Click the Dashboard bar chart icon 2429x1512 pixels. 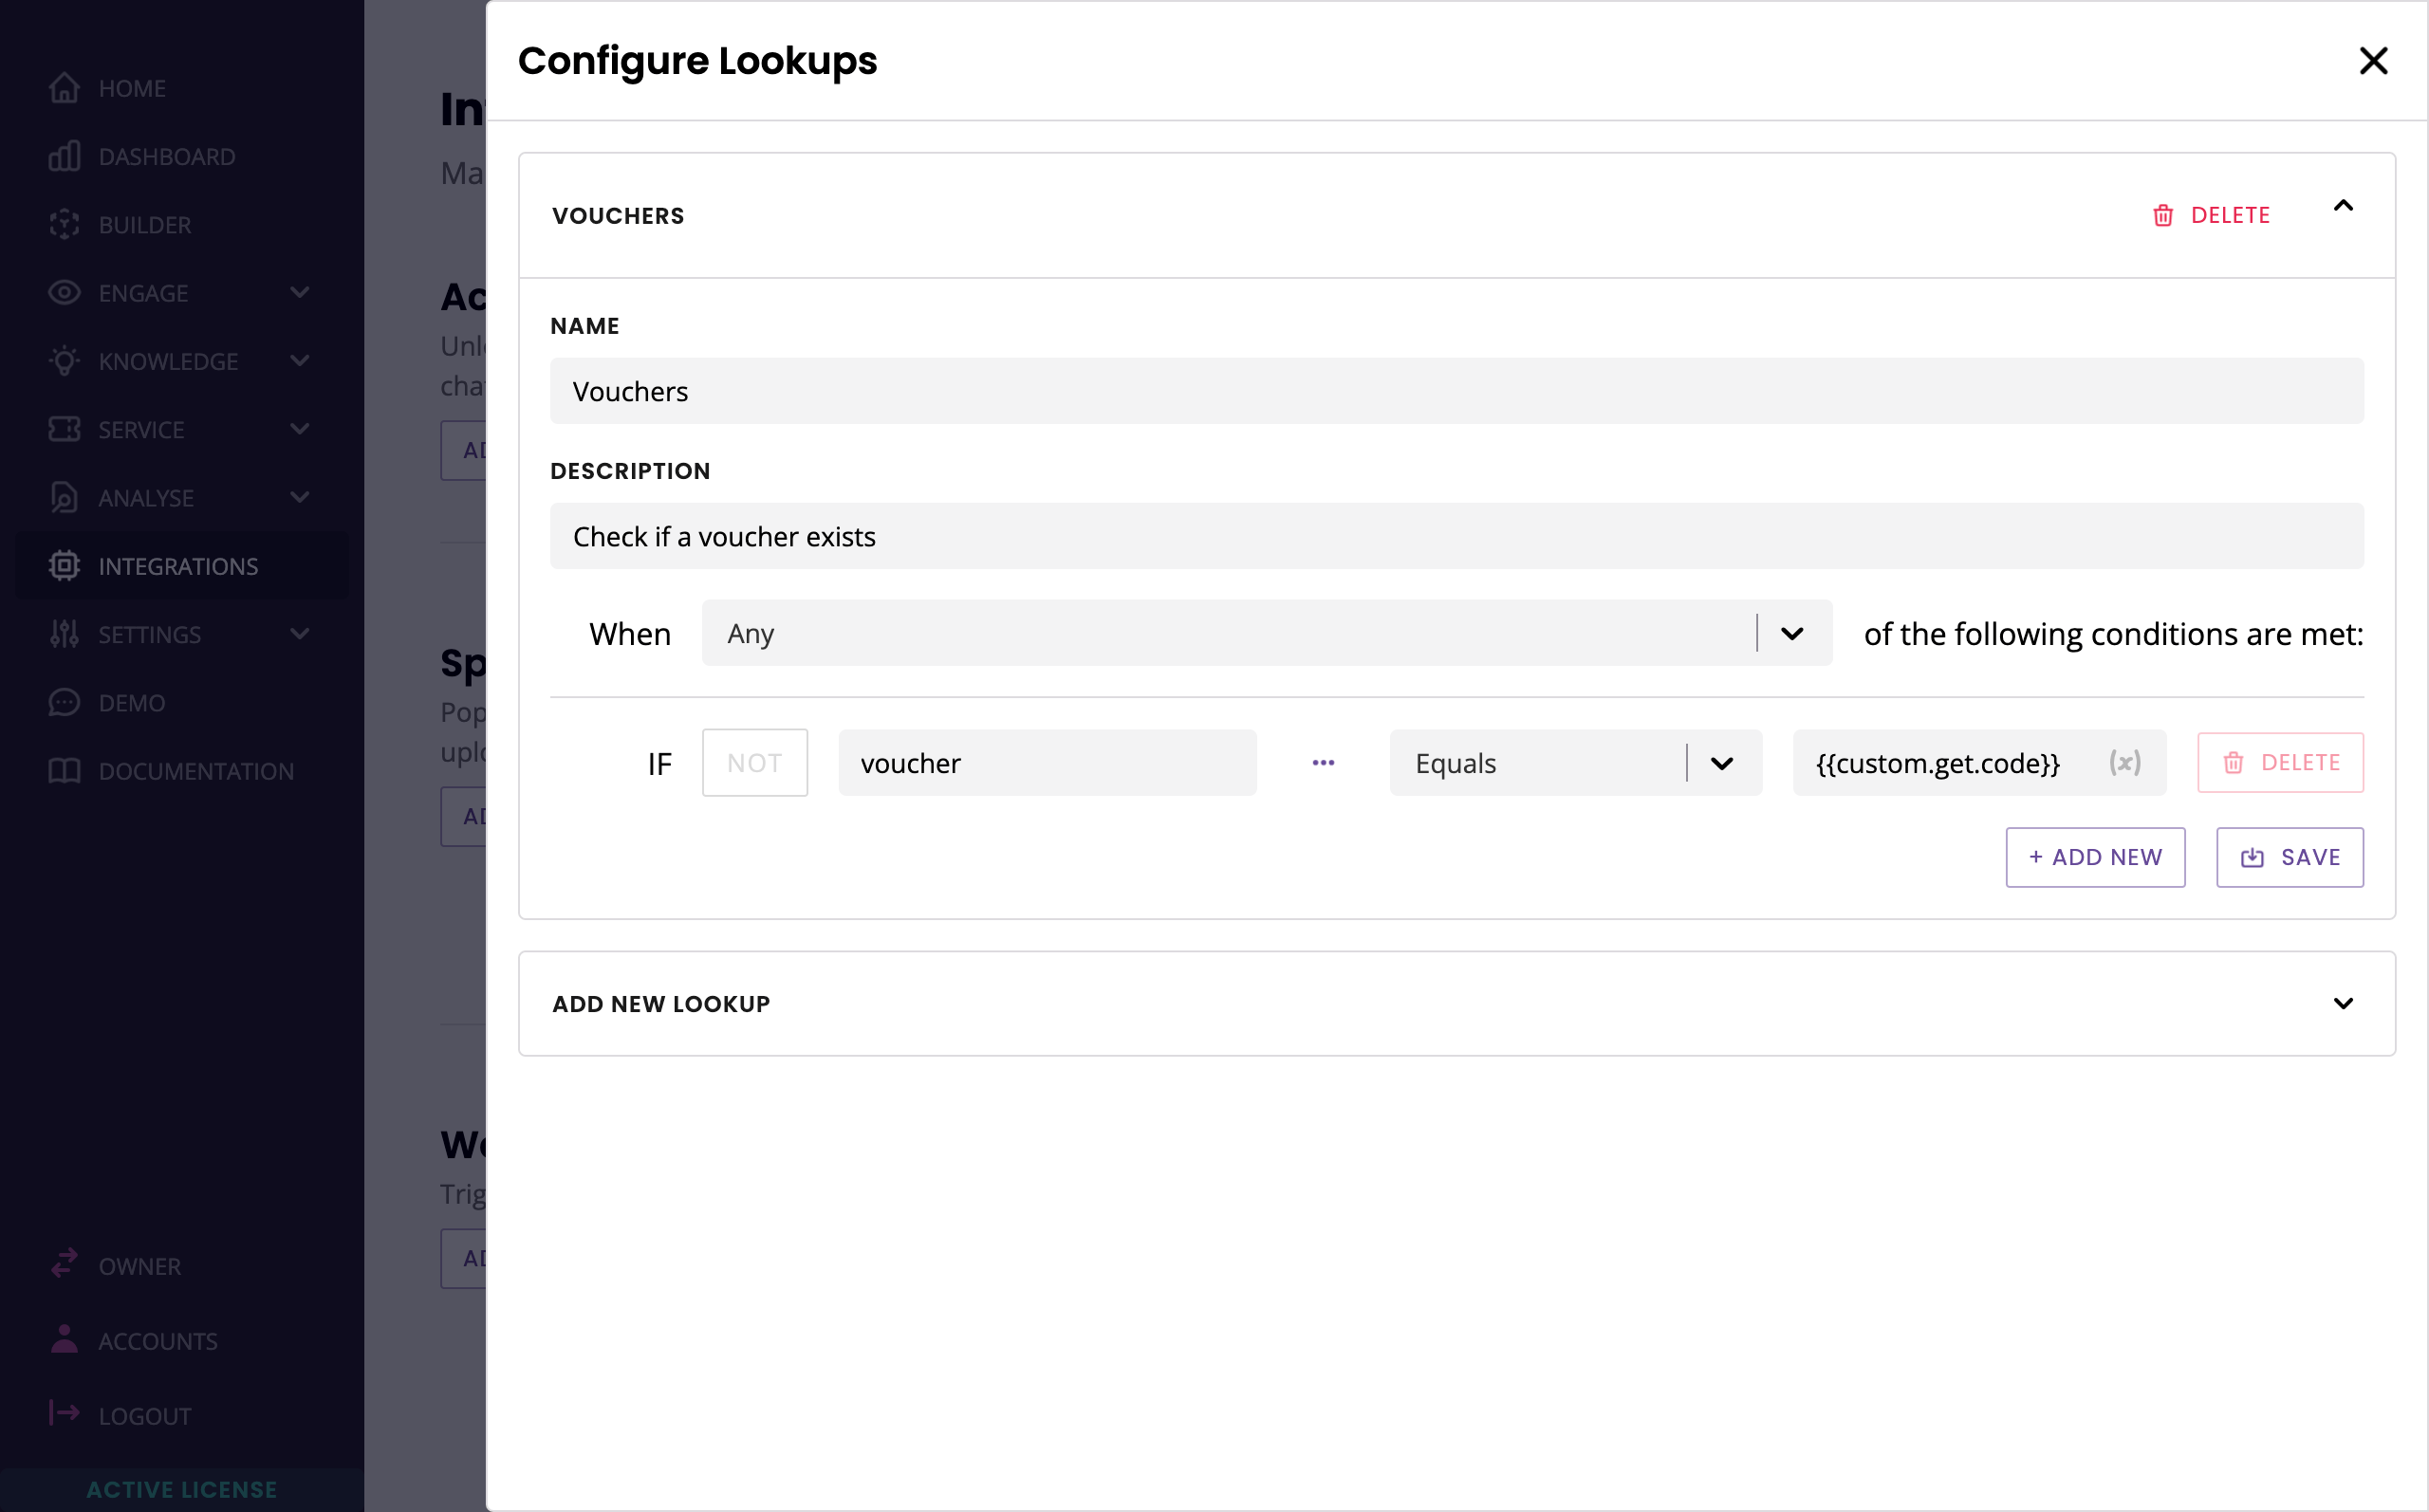(64, 157)
